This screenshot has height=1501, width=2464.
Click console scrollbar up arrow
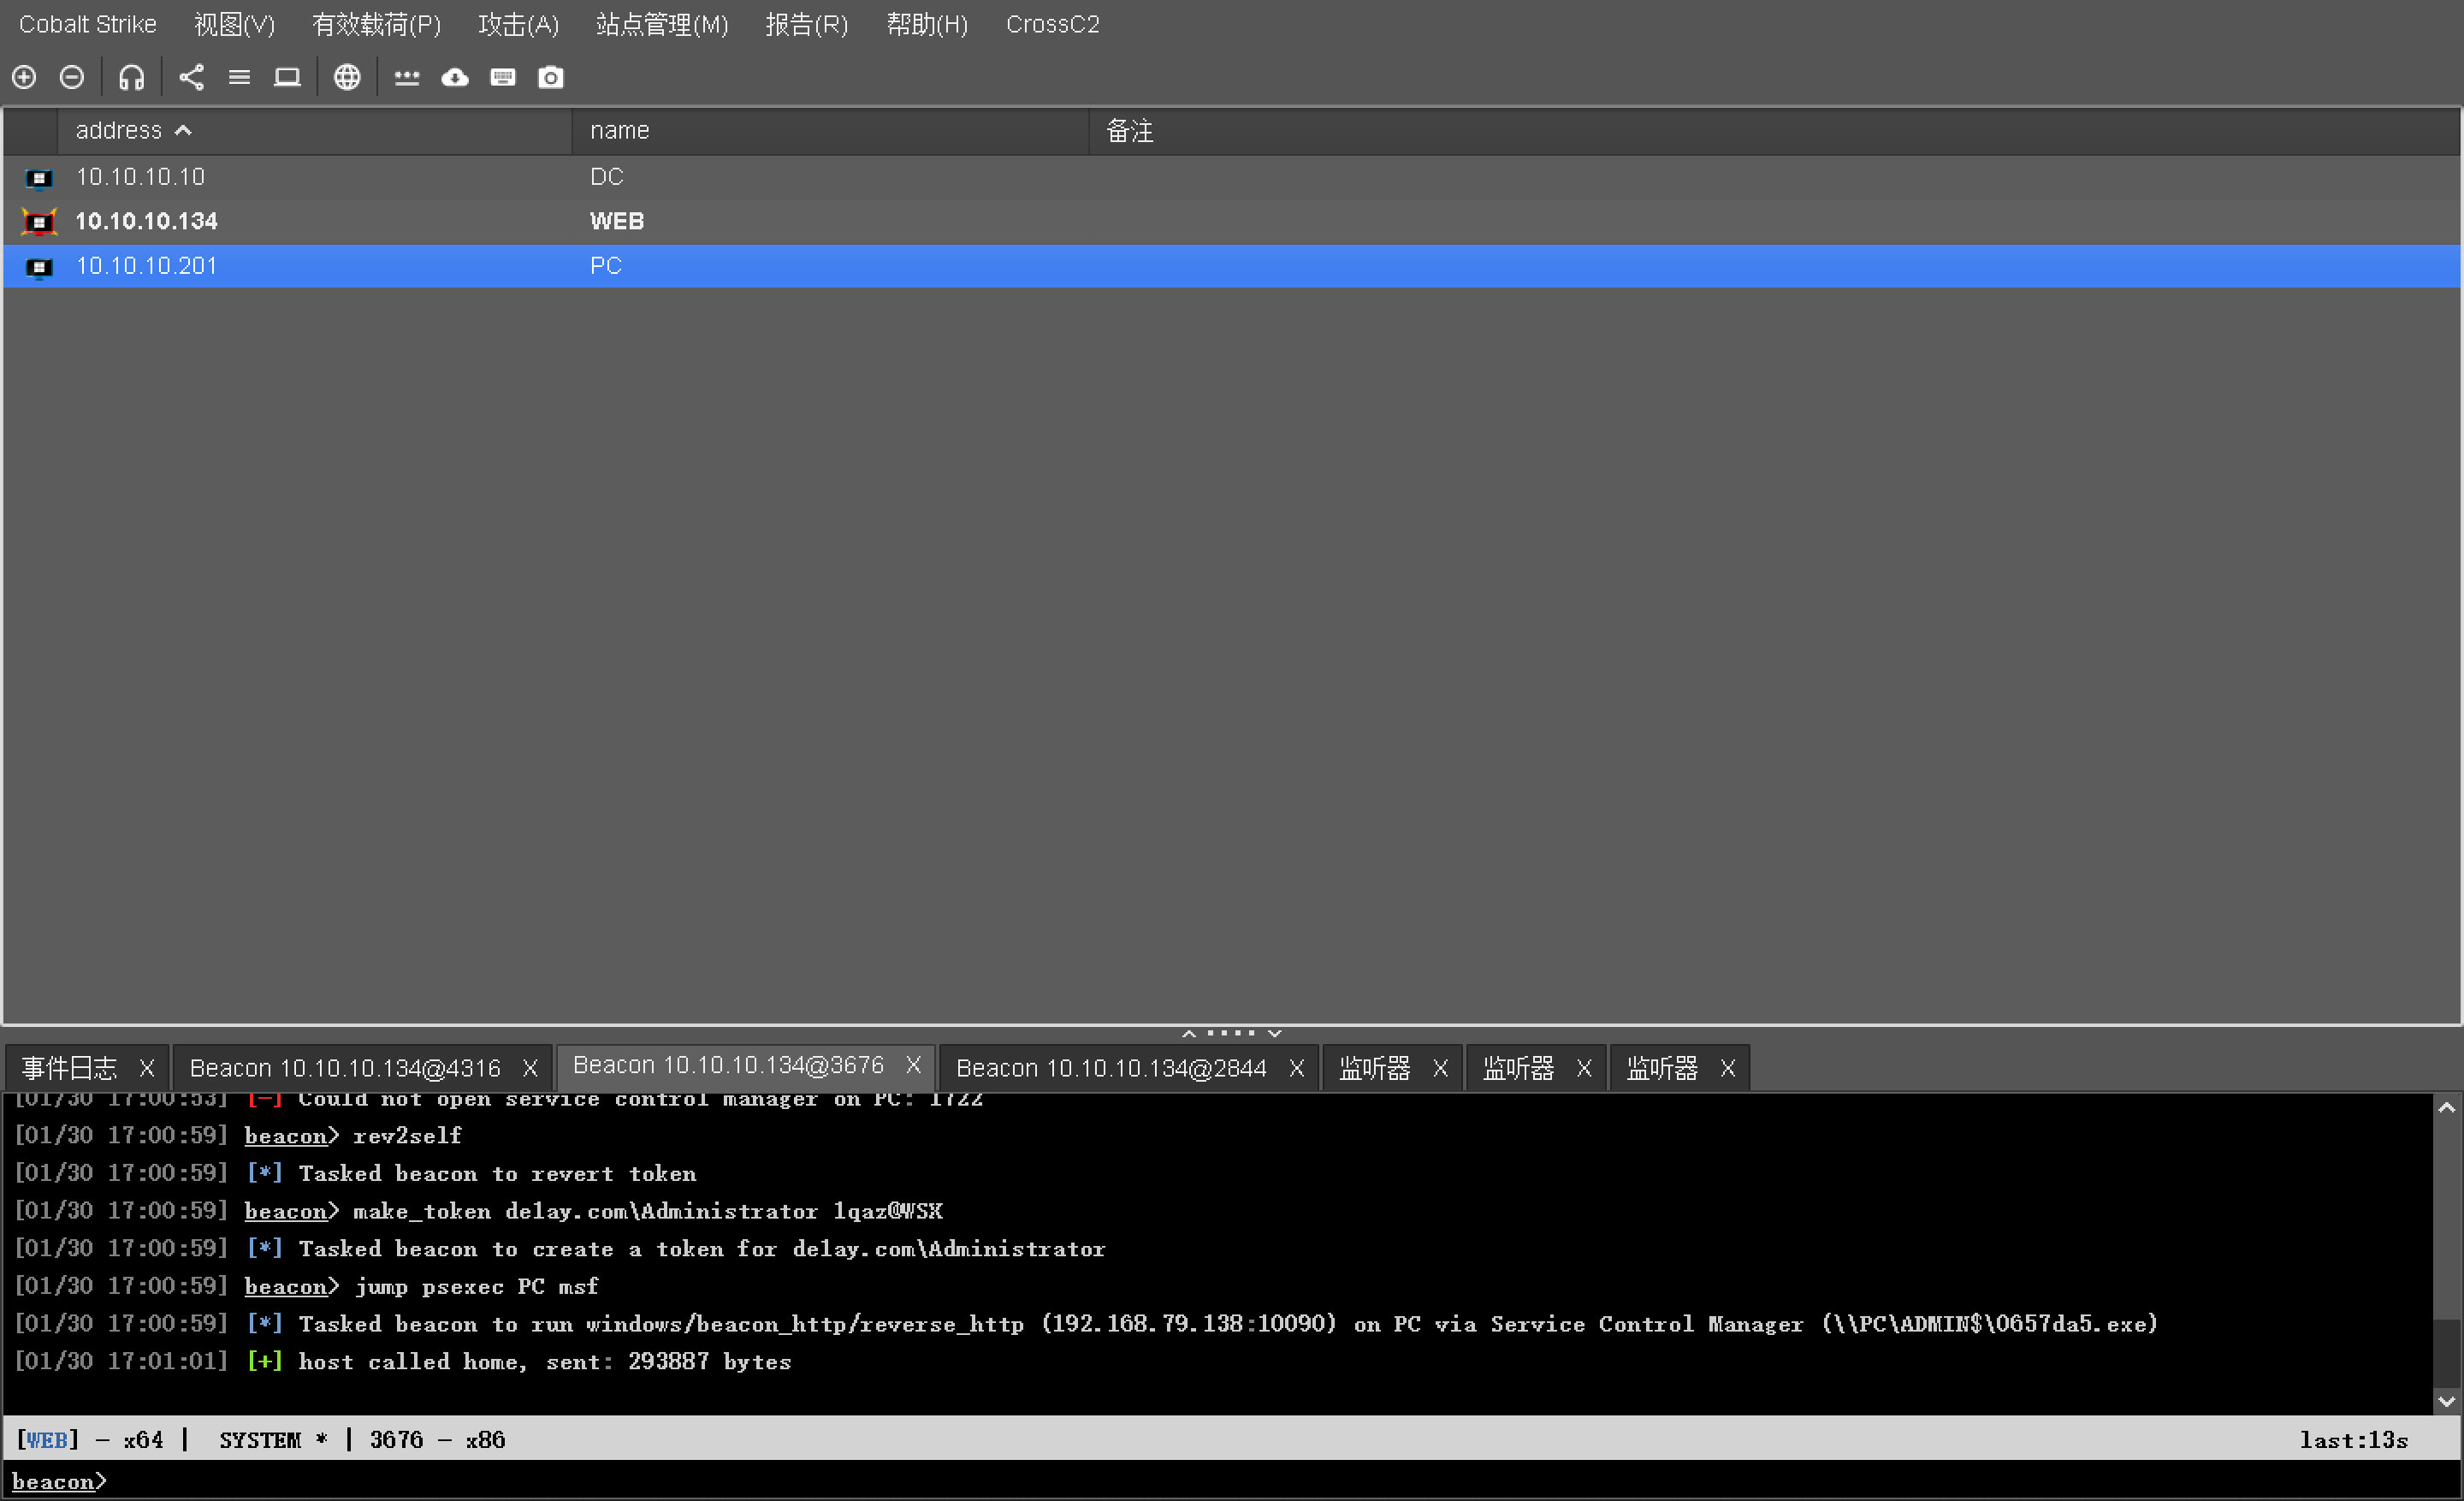(2446, 1107)
